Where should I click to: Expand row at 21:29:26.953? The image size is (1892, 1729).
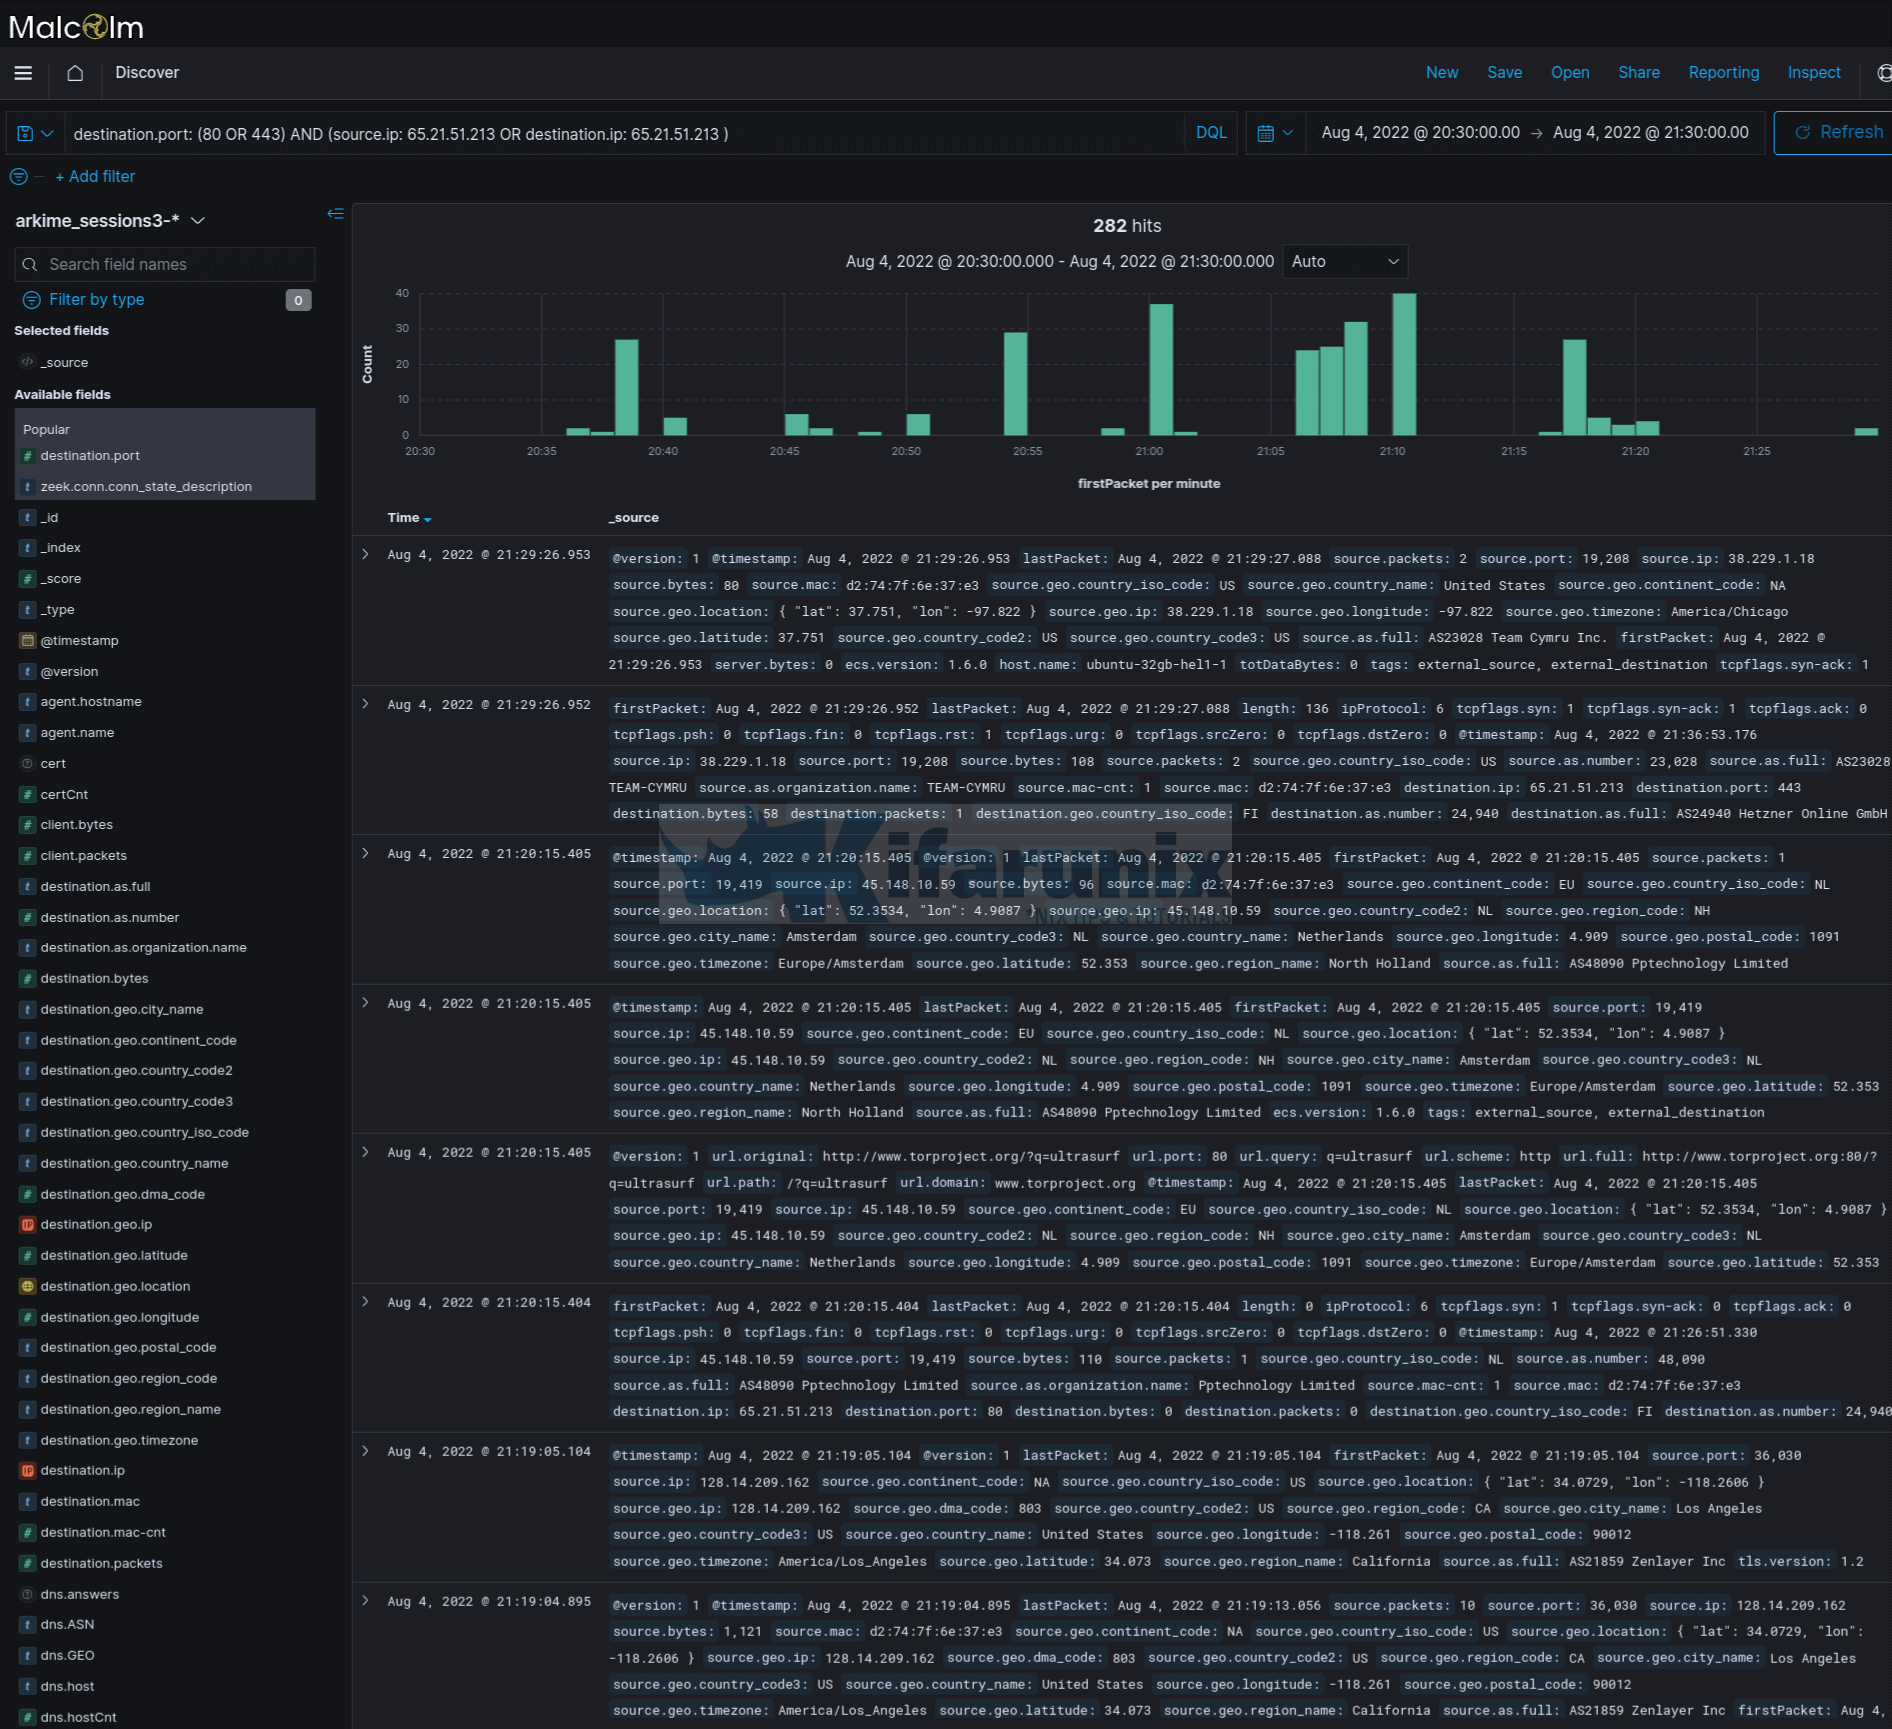[x=366, y=554]
